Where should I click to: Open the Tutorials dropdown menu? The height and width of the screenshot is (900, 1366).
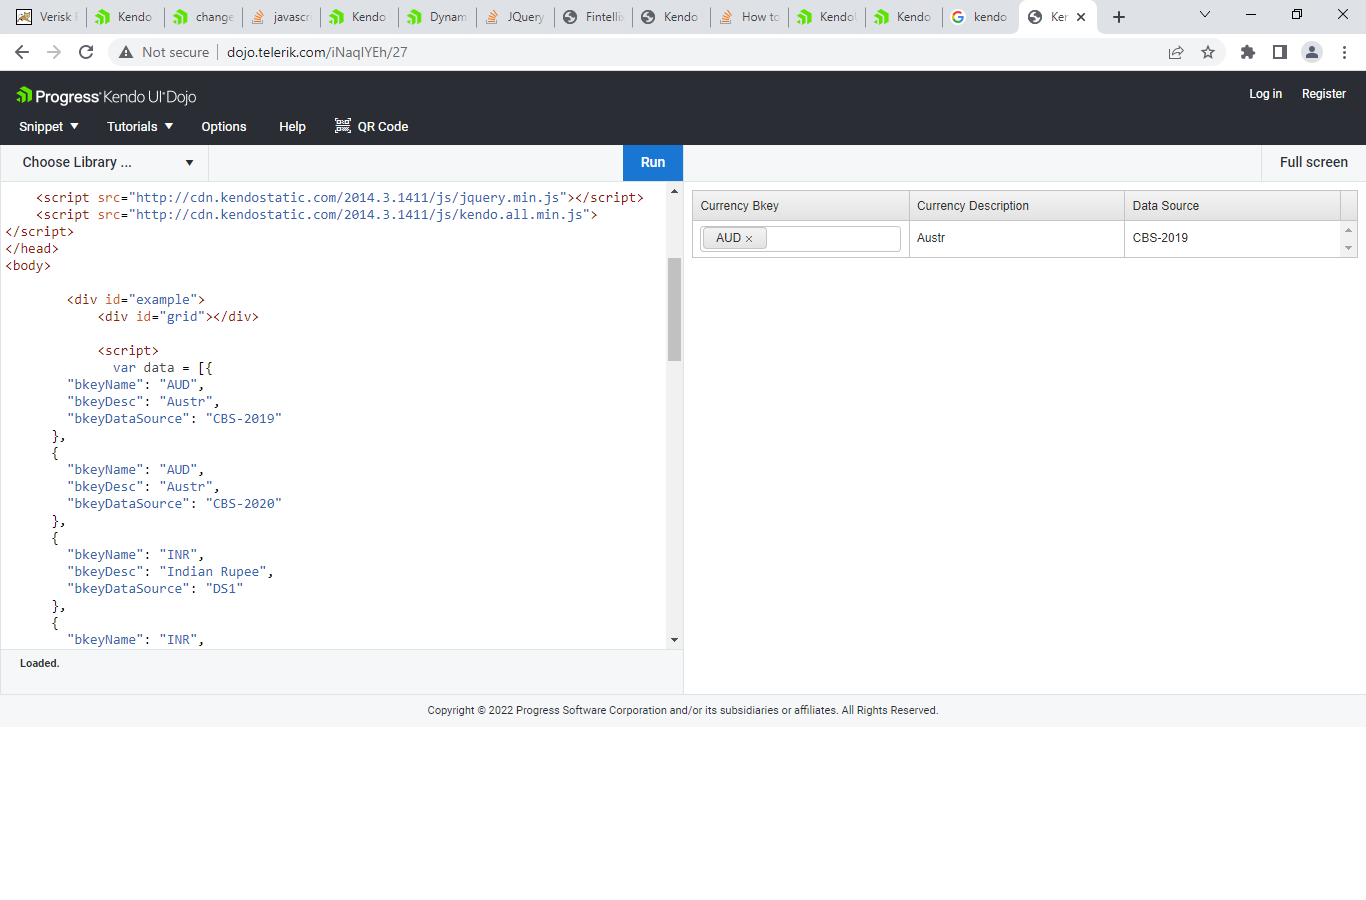tap(140, 127)
